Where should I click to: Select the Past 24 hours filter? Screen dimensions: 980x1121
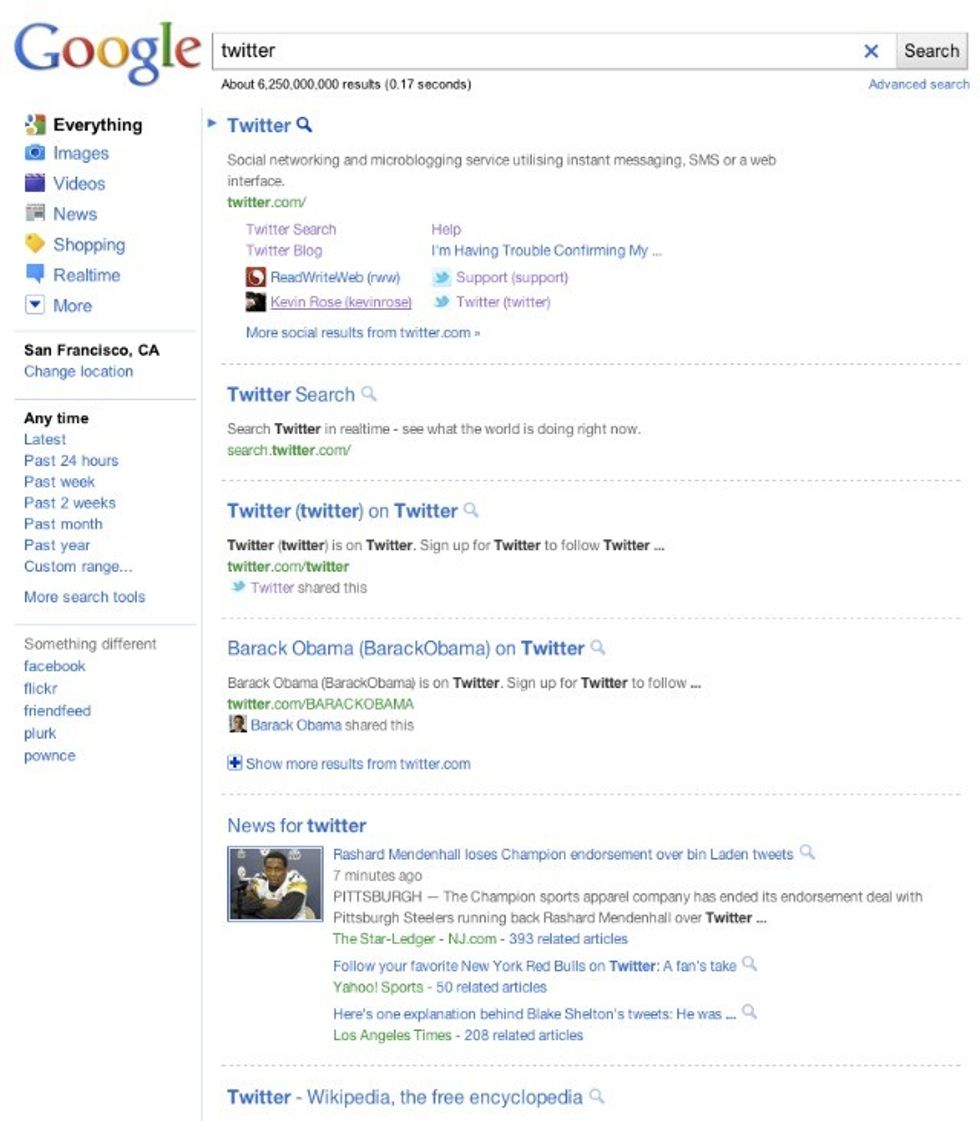[71, 460]
